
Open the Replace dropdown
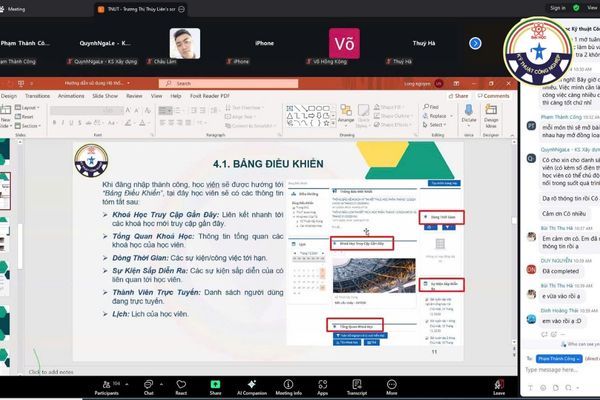(x=438, y=116)
